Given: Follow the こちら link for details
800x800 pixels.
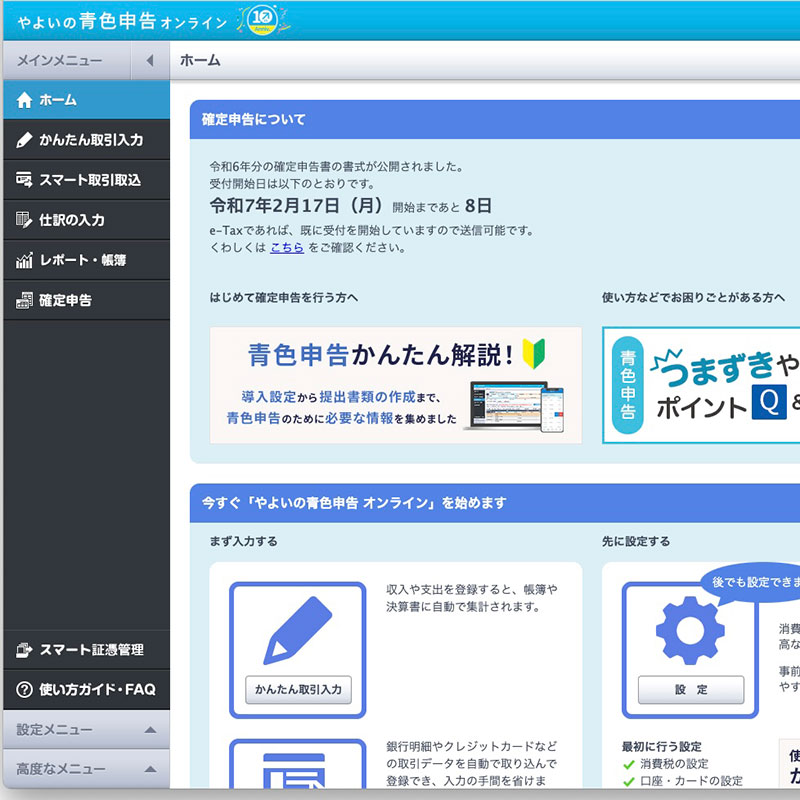Looking at the screenshot, I should point(286,247).
